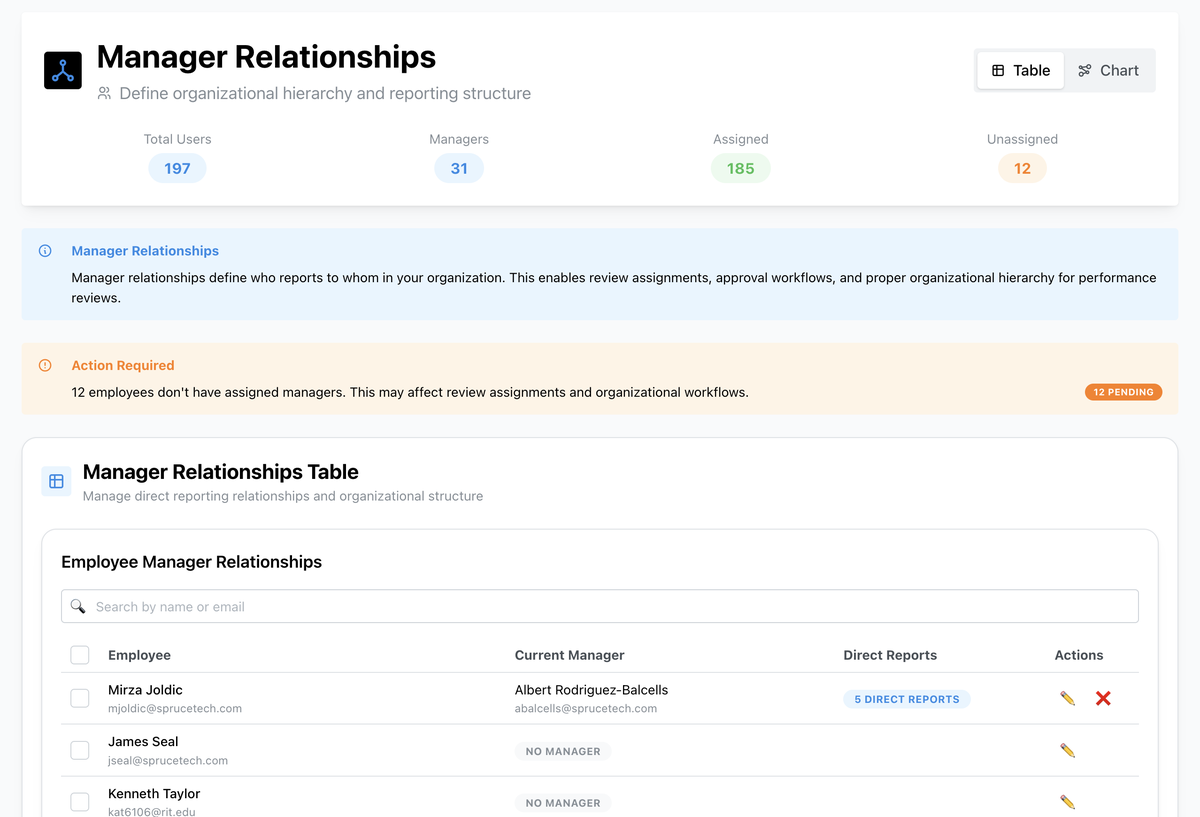Click the Assigned count 185
Viewport: 1200px width, 817px height.
[x=741, y=168]
